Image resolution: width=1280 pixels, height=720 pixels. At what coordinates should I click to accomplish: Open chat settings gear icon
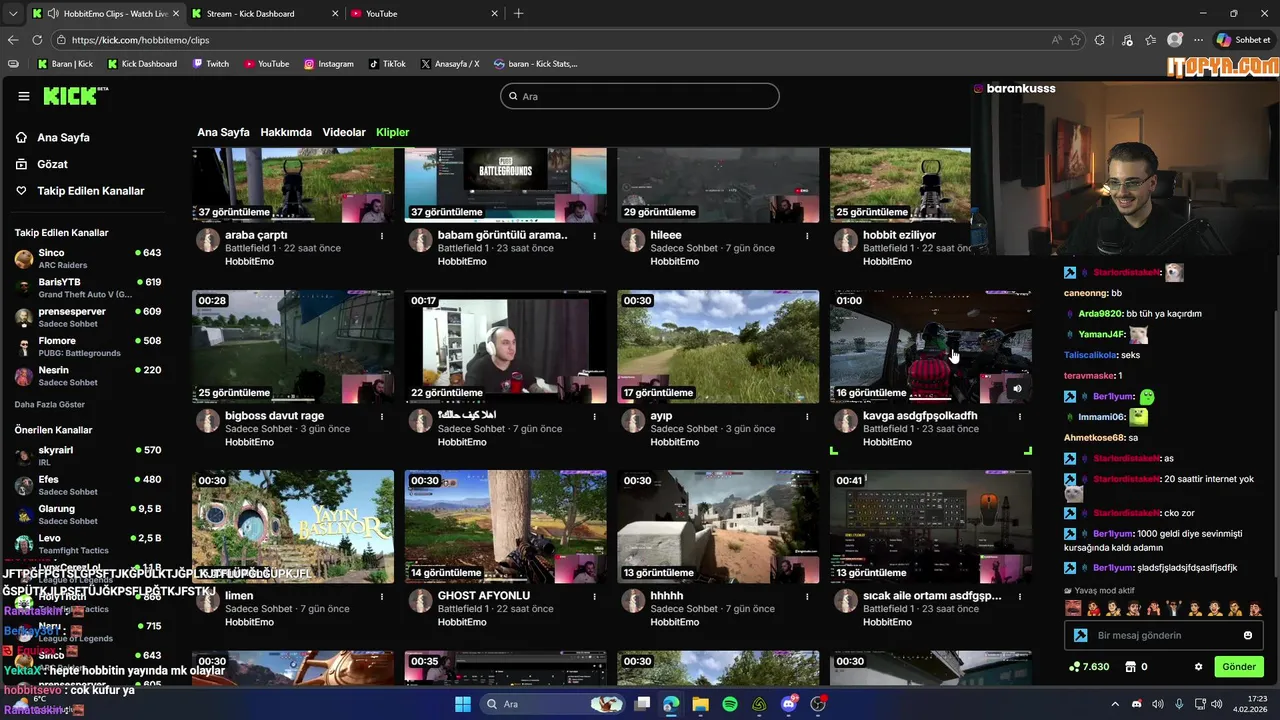pos(1198,667)
